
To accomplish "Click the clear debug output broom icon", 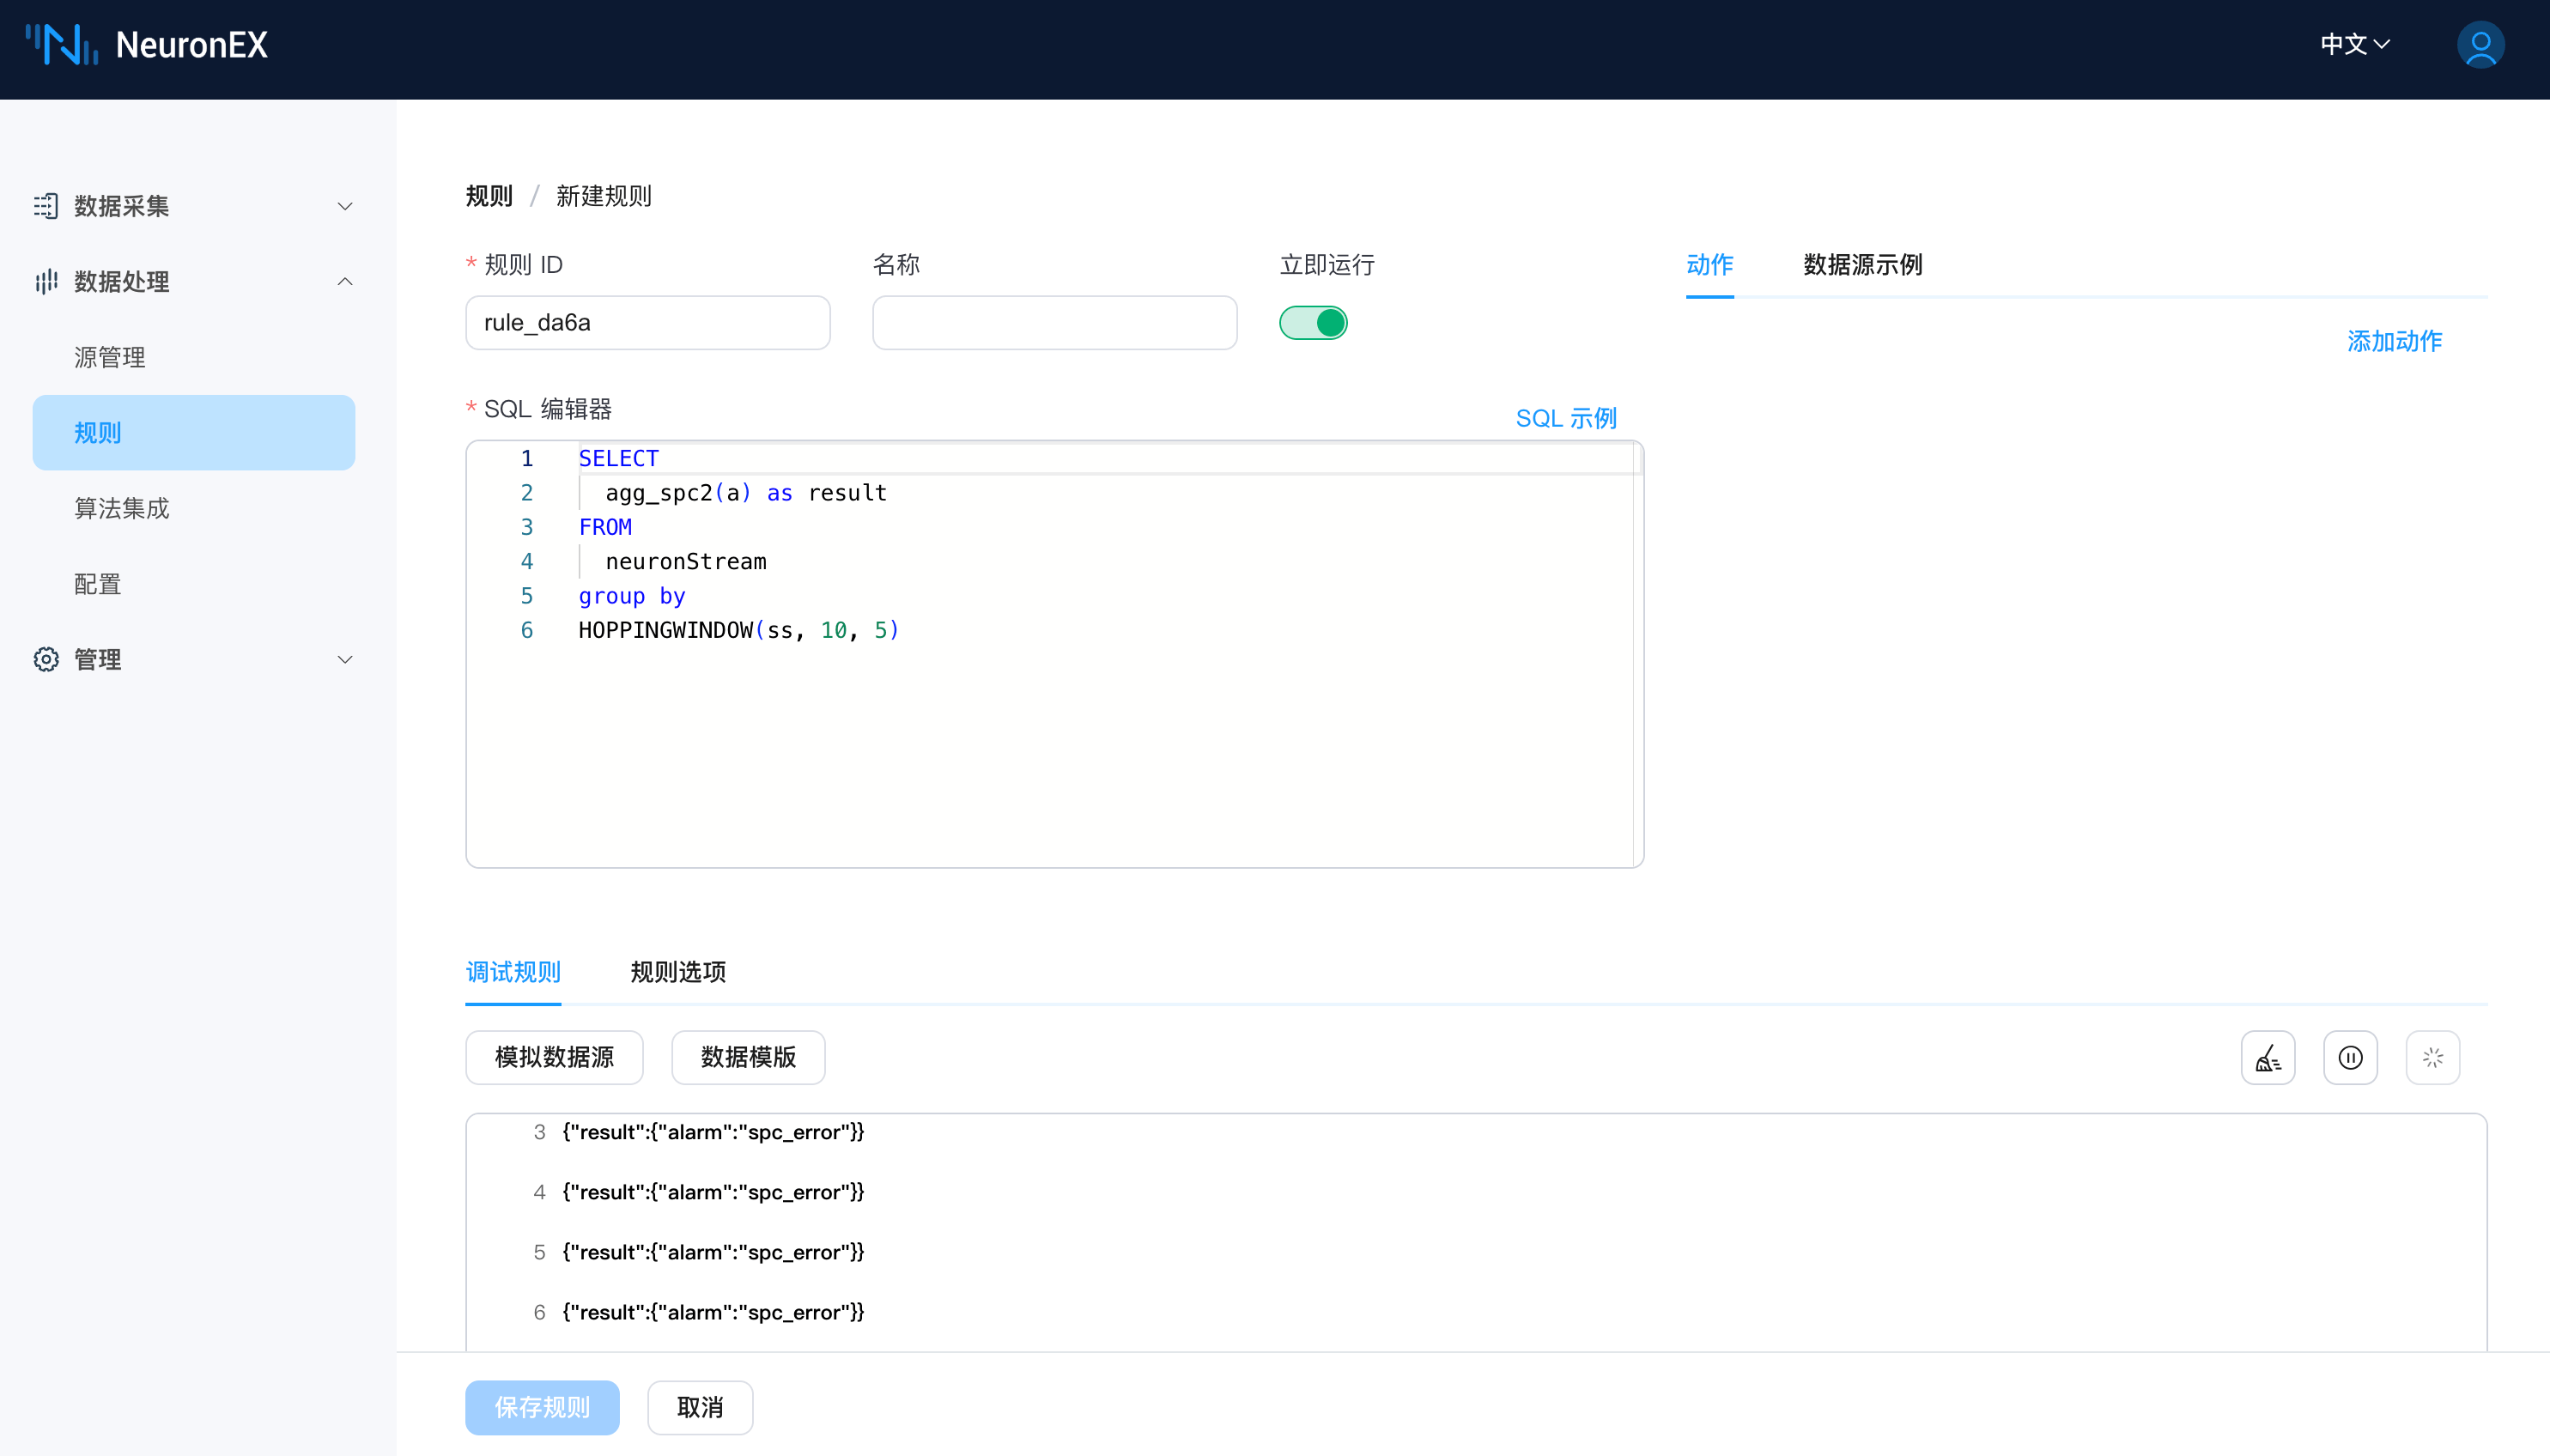I will click(x=2267, y=1057).
